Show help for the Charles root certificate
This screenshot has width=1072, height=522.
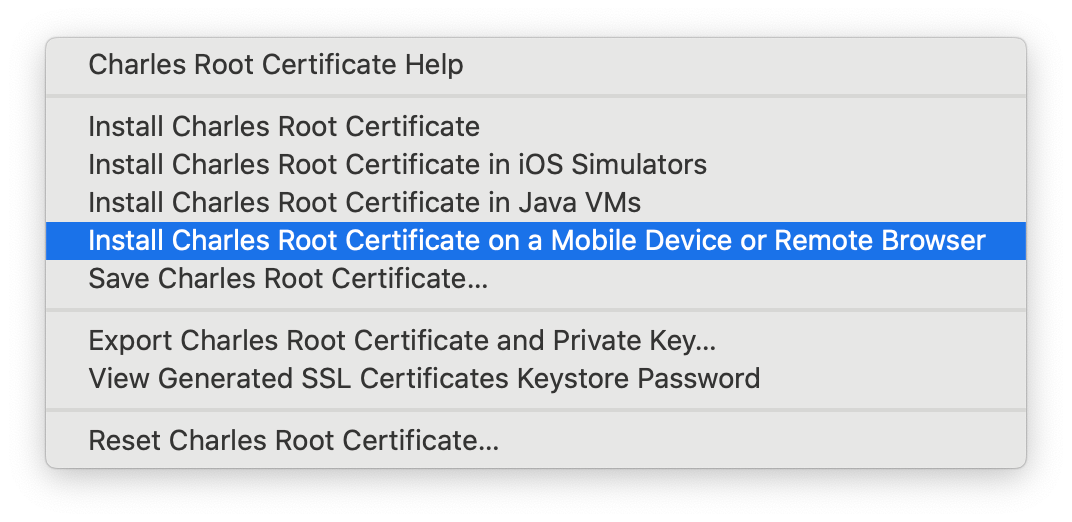pos(536,66)
